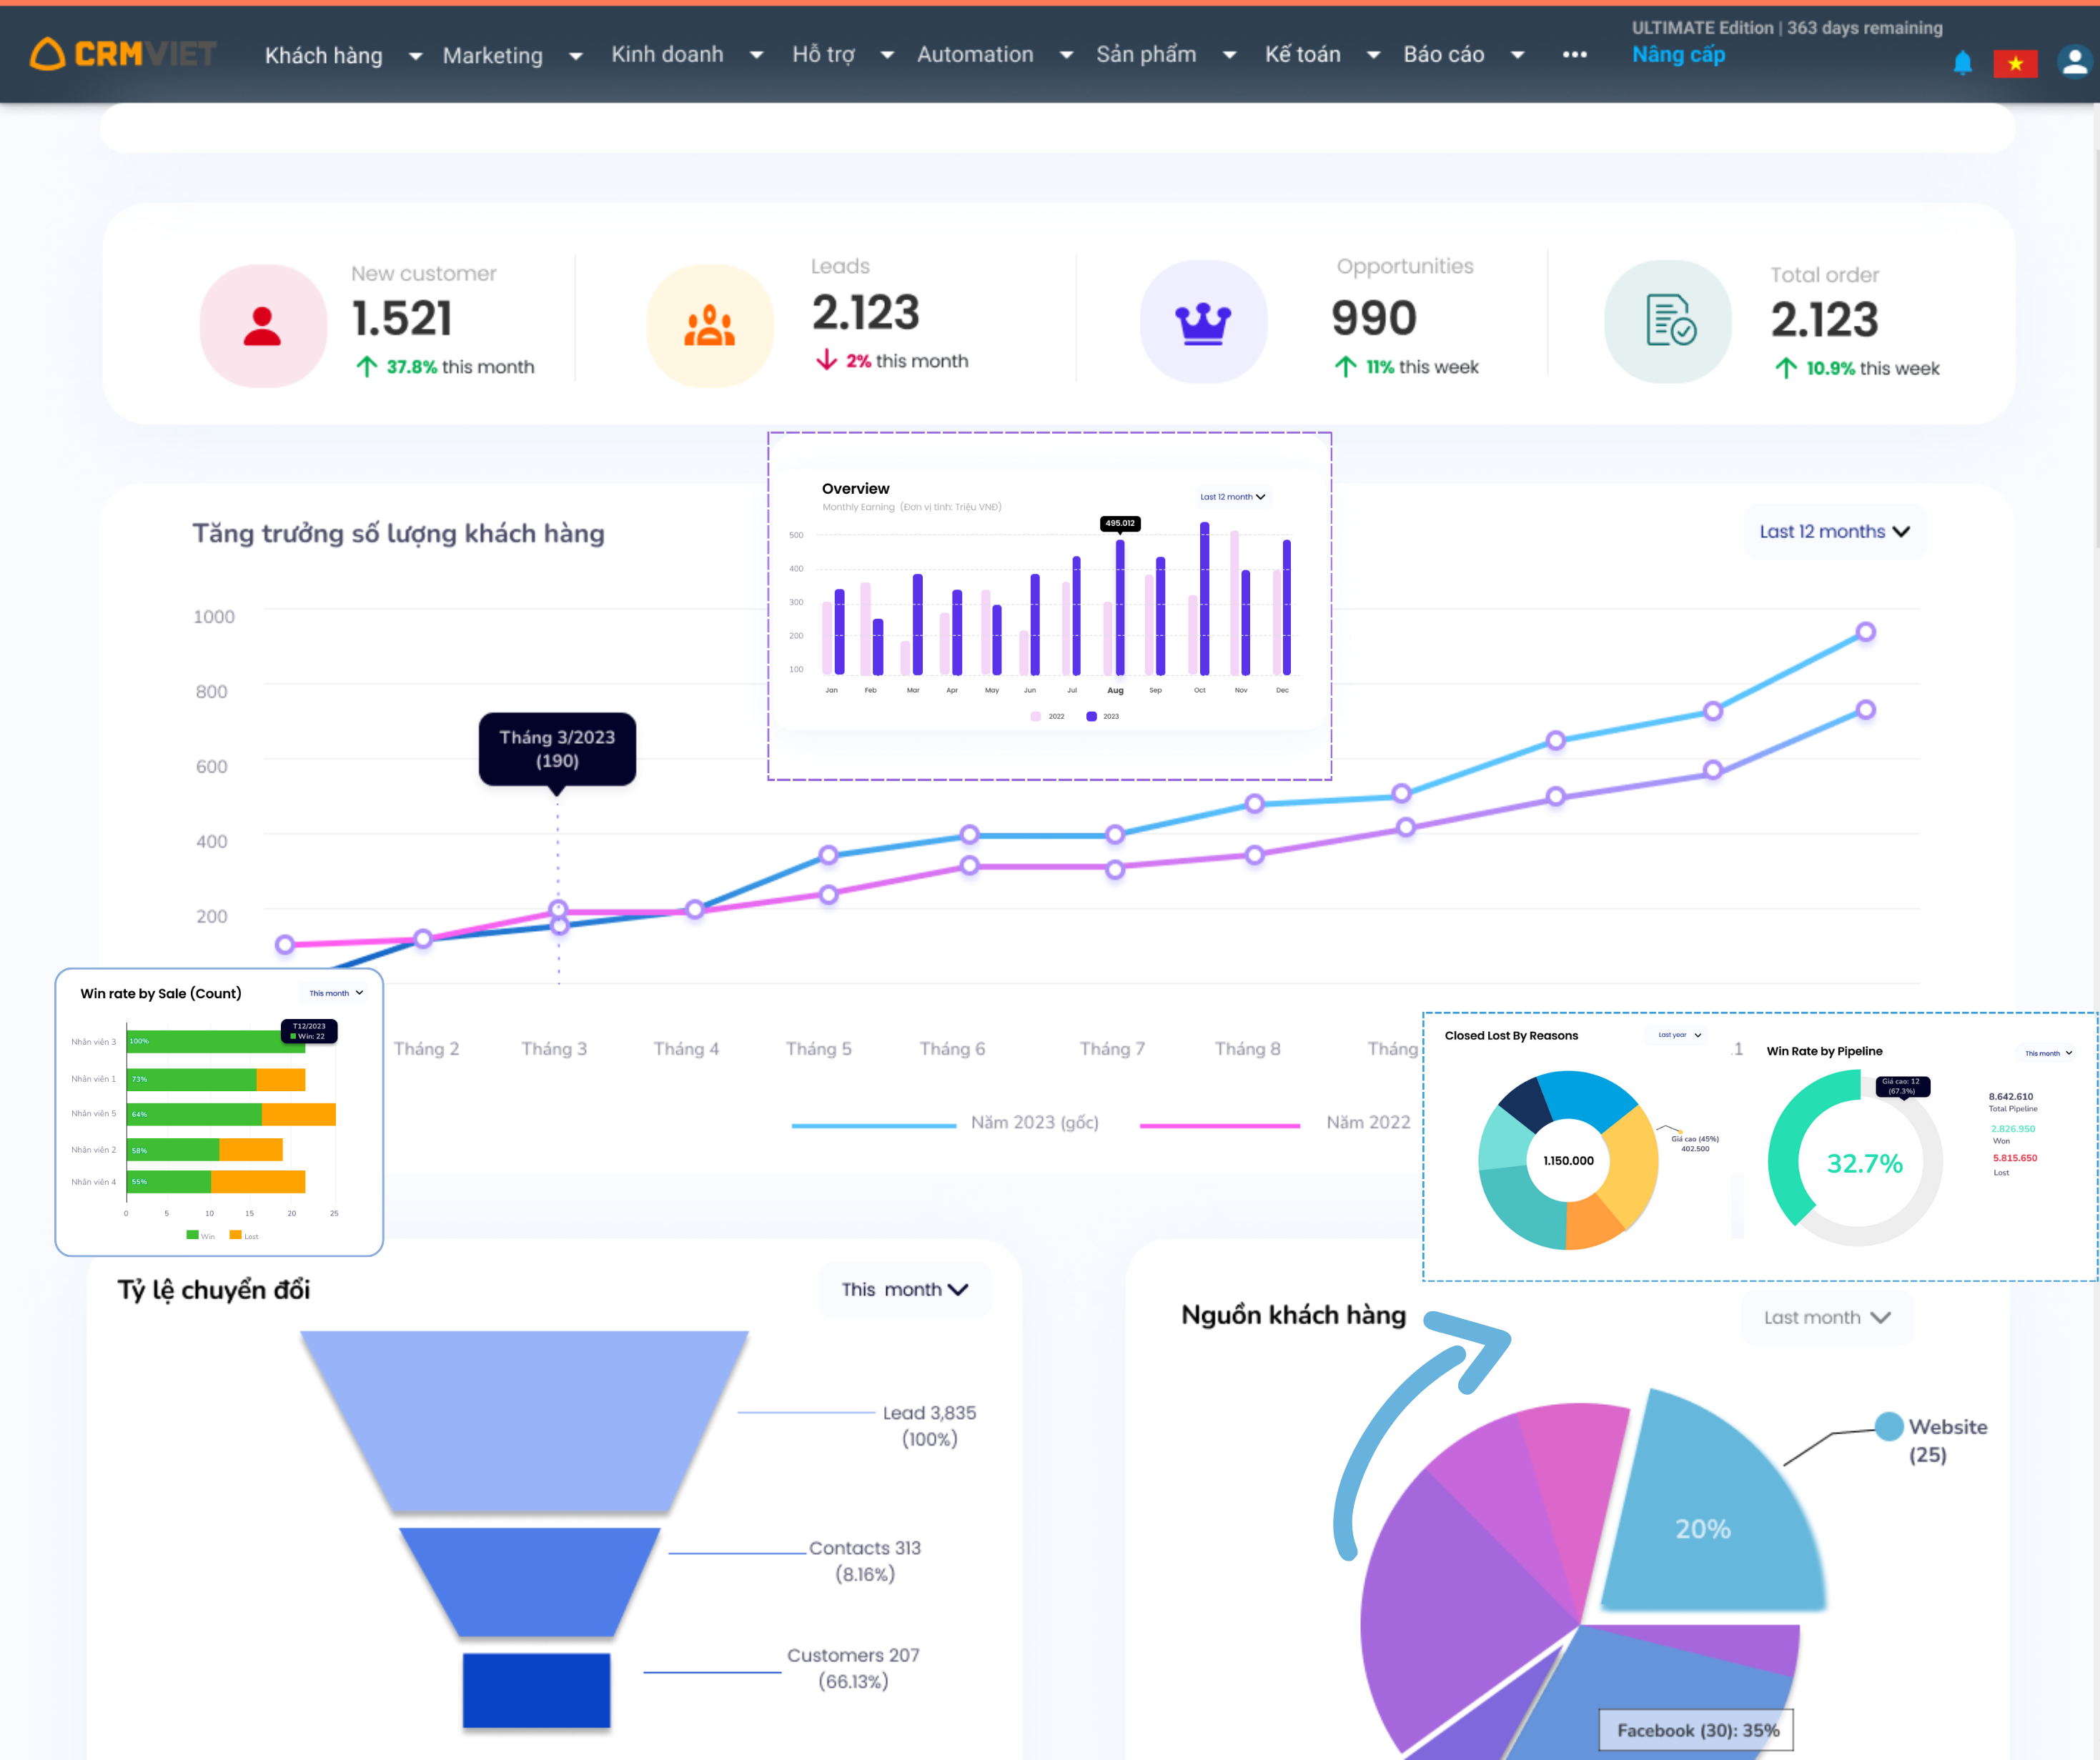
Task: Click Contacts 313 (8.16%) label
Action: (865, 1561)
